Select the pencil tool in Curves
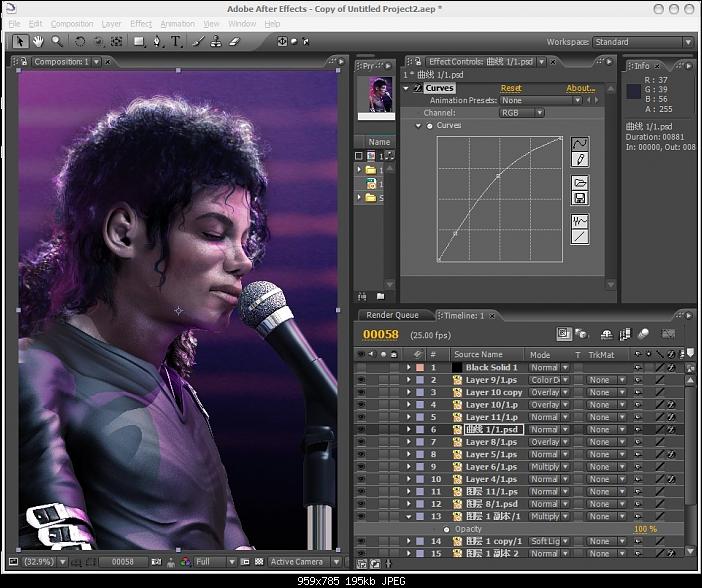702x588 pixels. [580, 159]
